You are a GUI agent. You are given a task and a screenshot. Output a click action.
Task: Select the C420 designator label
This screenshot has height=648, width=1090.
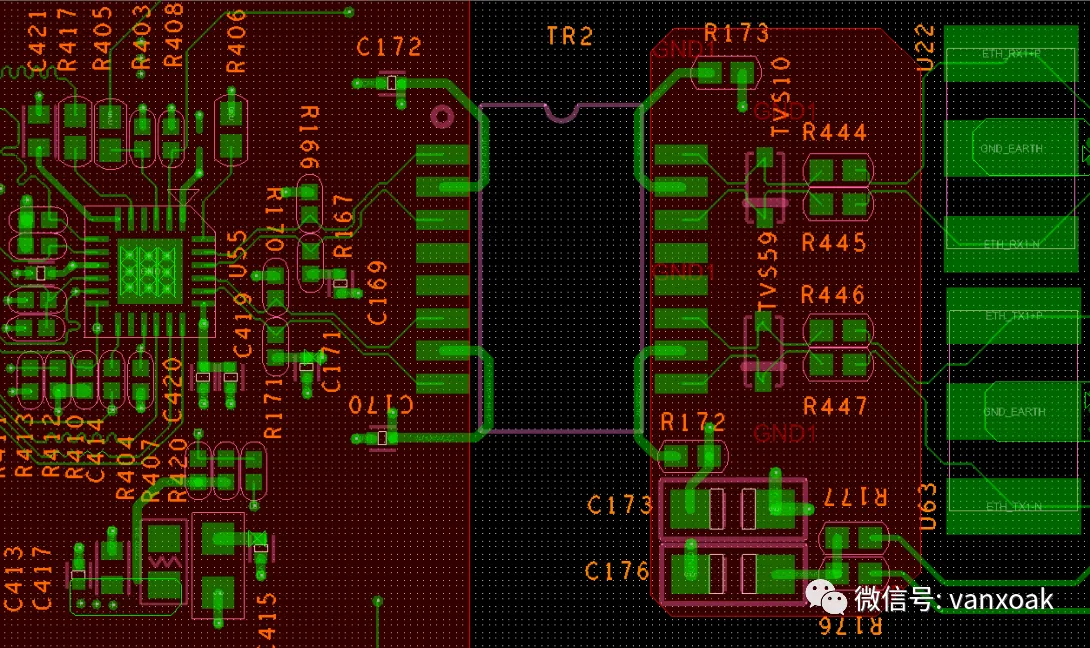172,389
